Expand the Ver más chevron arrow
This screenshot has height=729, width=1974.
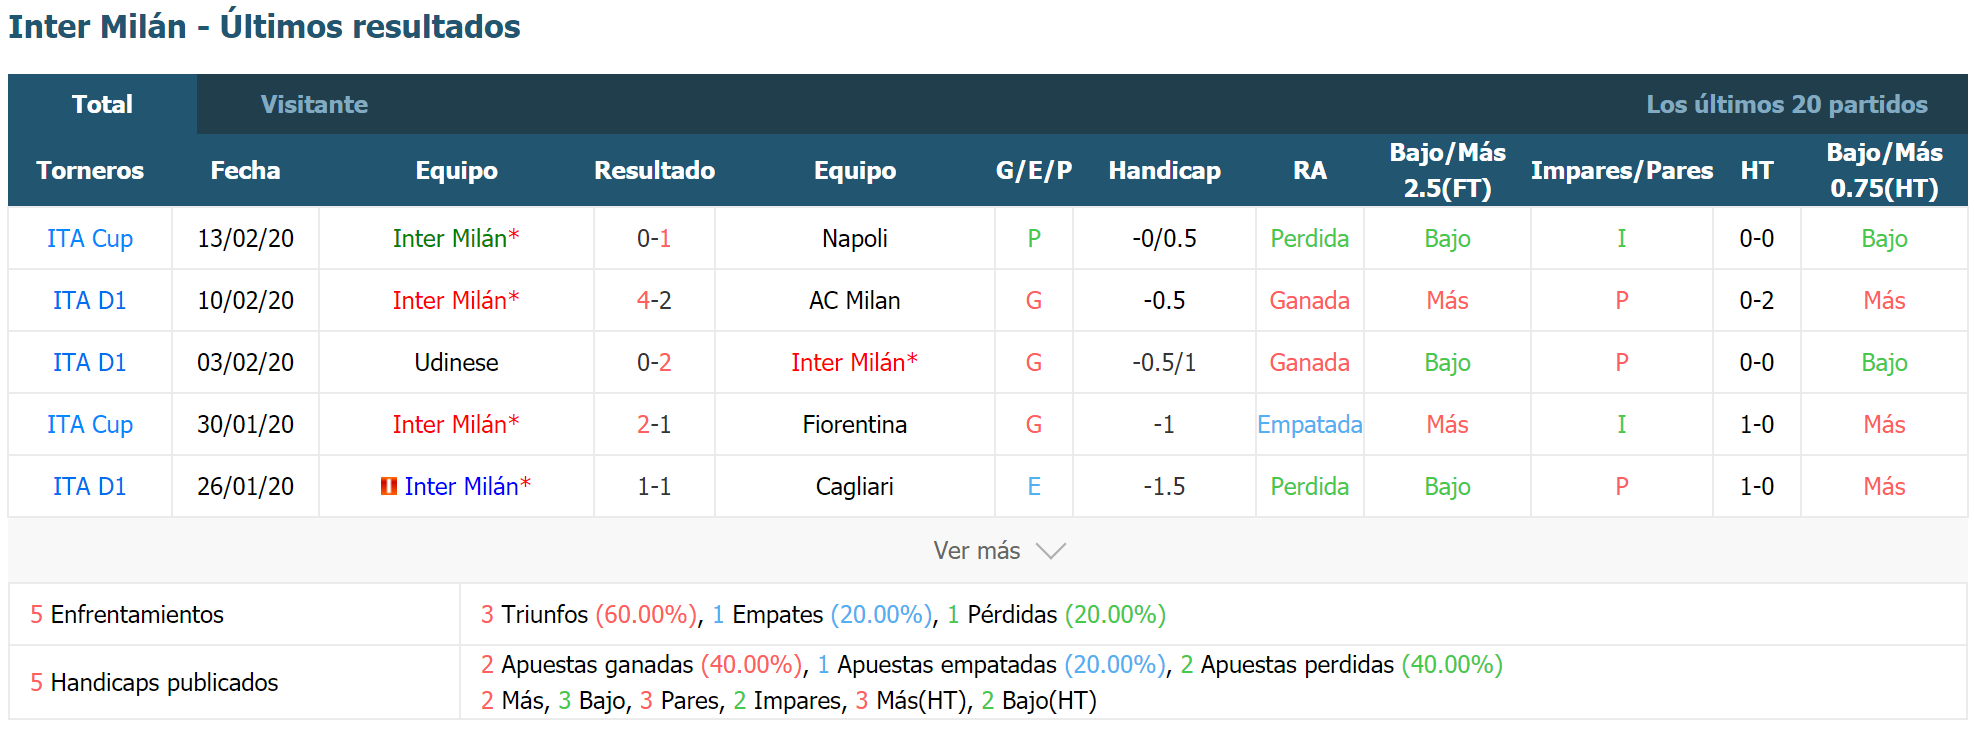click(x=1051, y=551)
